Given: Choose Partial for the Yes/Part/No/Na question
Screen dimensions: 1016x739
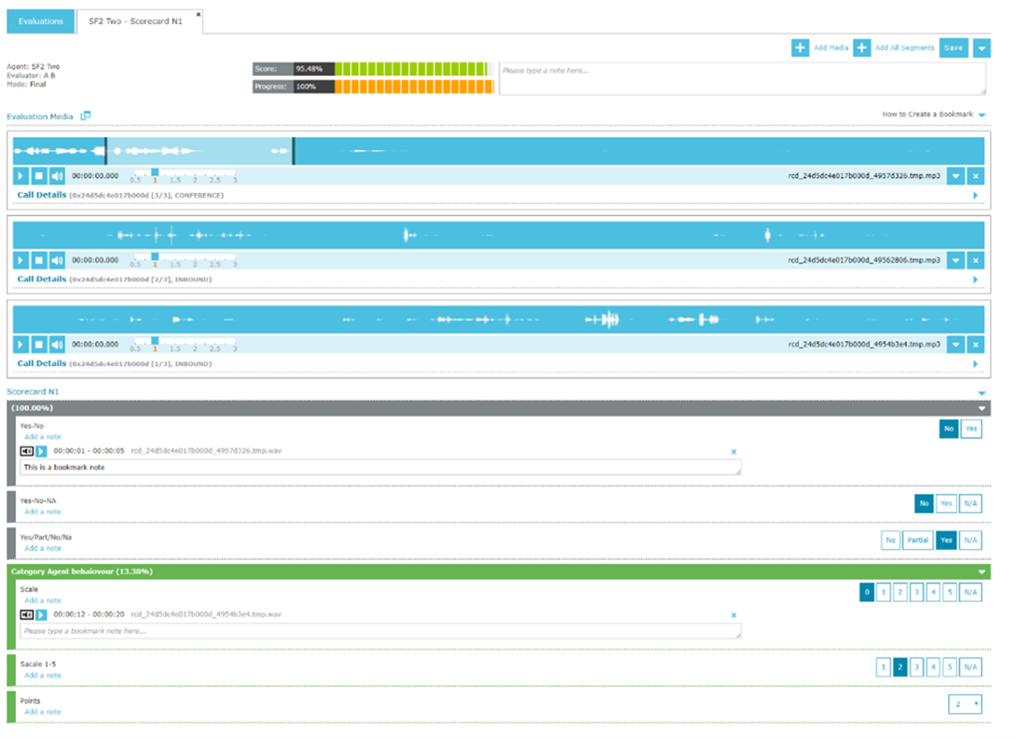Looking at the screenshot, I should (918, 539).
